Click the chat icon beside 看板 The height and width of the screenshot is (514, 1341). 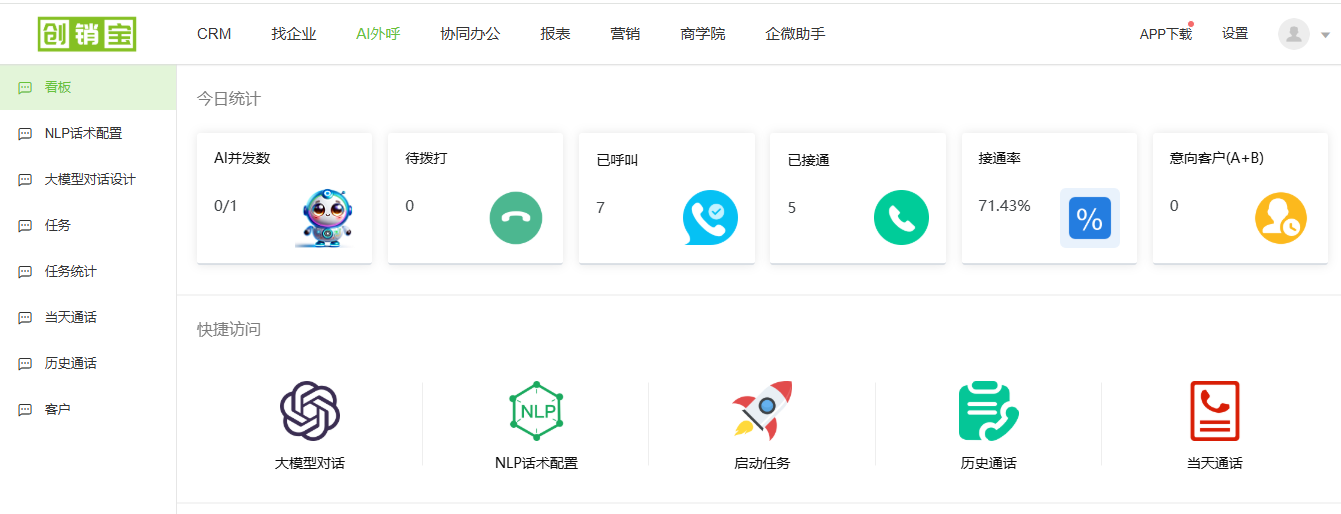(x=25, y=88)
